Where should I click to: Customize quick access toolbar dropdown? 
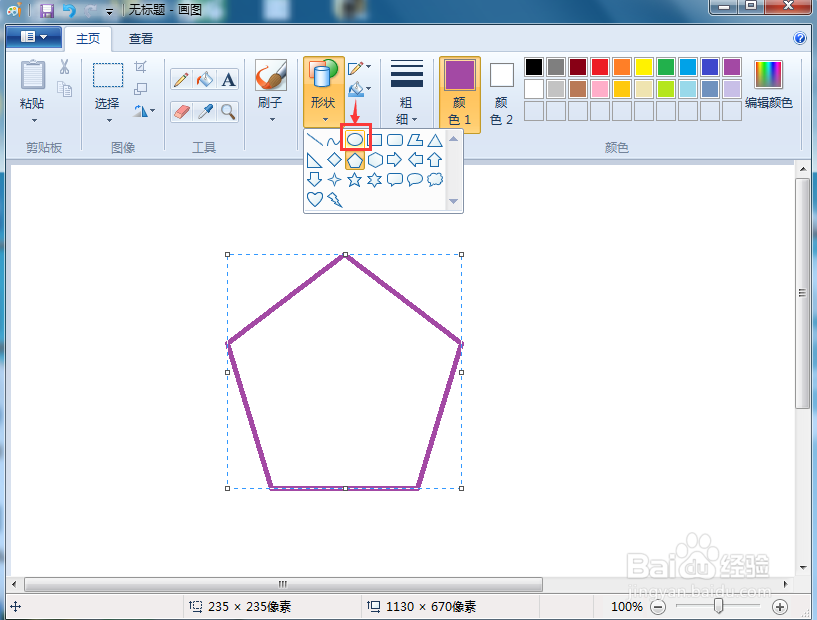coord(109,11)
